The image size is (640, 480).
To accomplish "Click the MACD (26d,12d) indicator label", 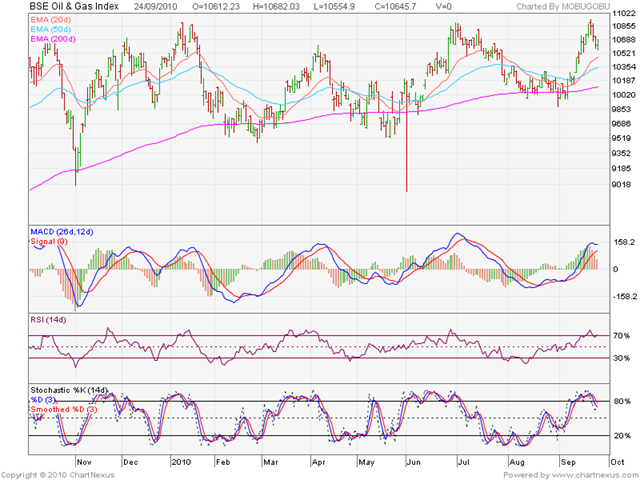I will click(62, 232).
